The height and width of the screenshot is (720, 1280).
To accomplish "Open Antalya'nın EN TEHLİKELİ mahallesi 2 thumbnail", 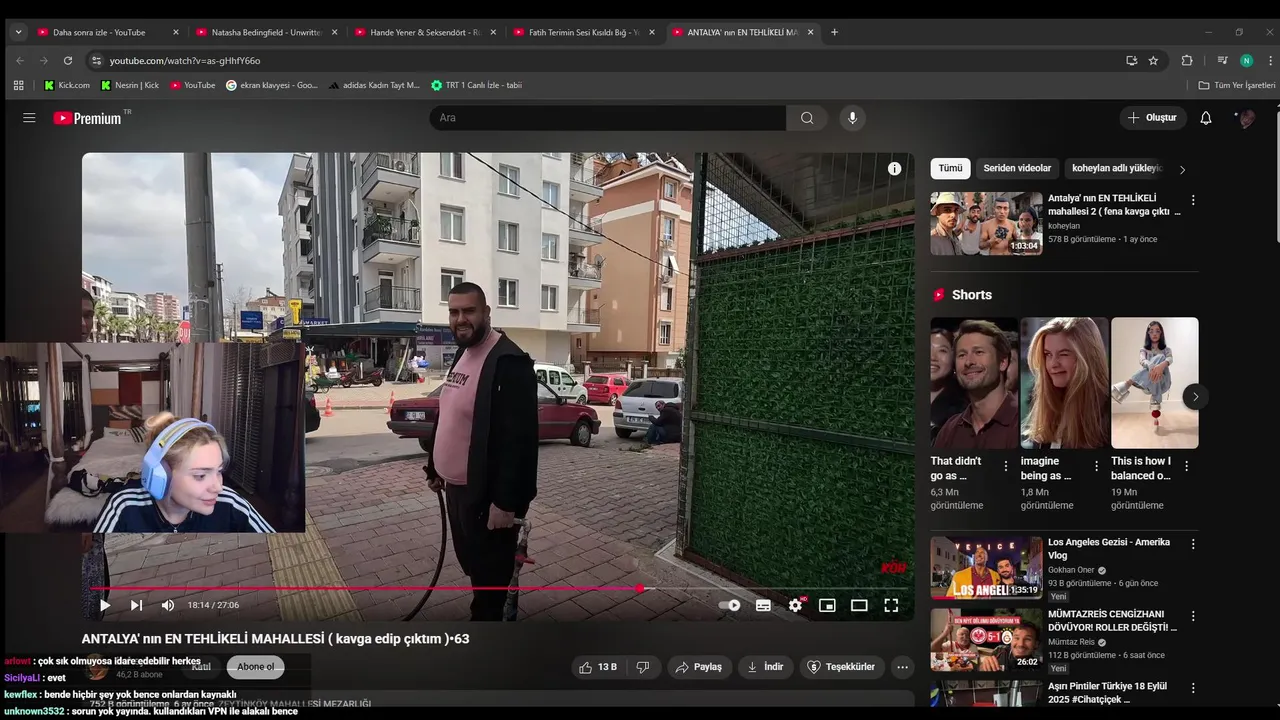I will pyautogui.click(x=986, y=223).
